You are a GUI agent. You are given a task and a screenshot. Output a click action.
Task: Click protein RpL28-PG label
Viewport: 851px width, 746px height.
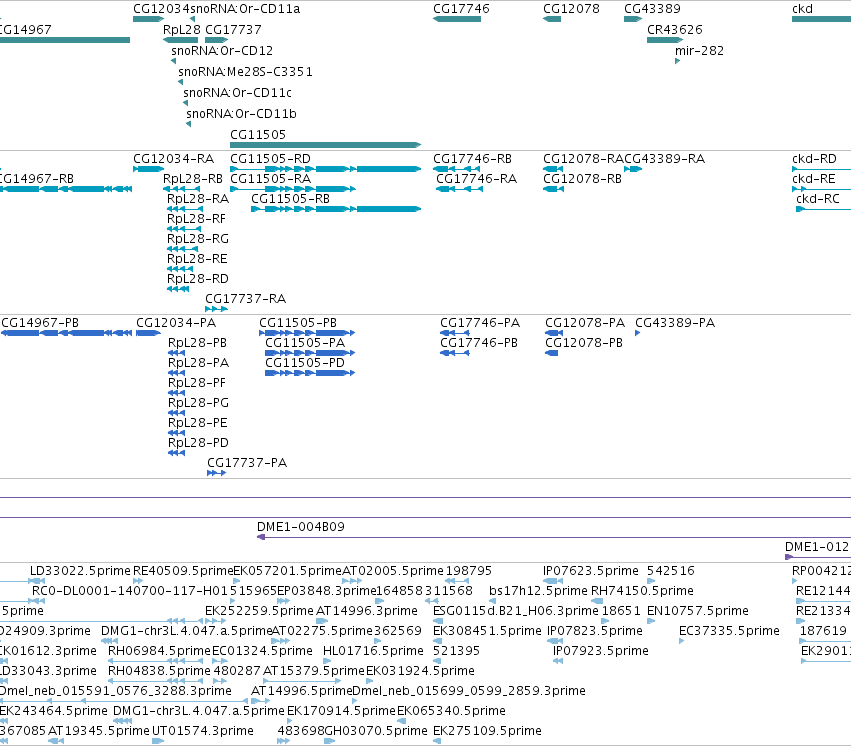coord(199,403)
